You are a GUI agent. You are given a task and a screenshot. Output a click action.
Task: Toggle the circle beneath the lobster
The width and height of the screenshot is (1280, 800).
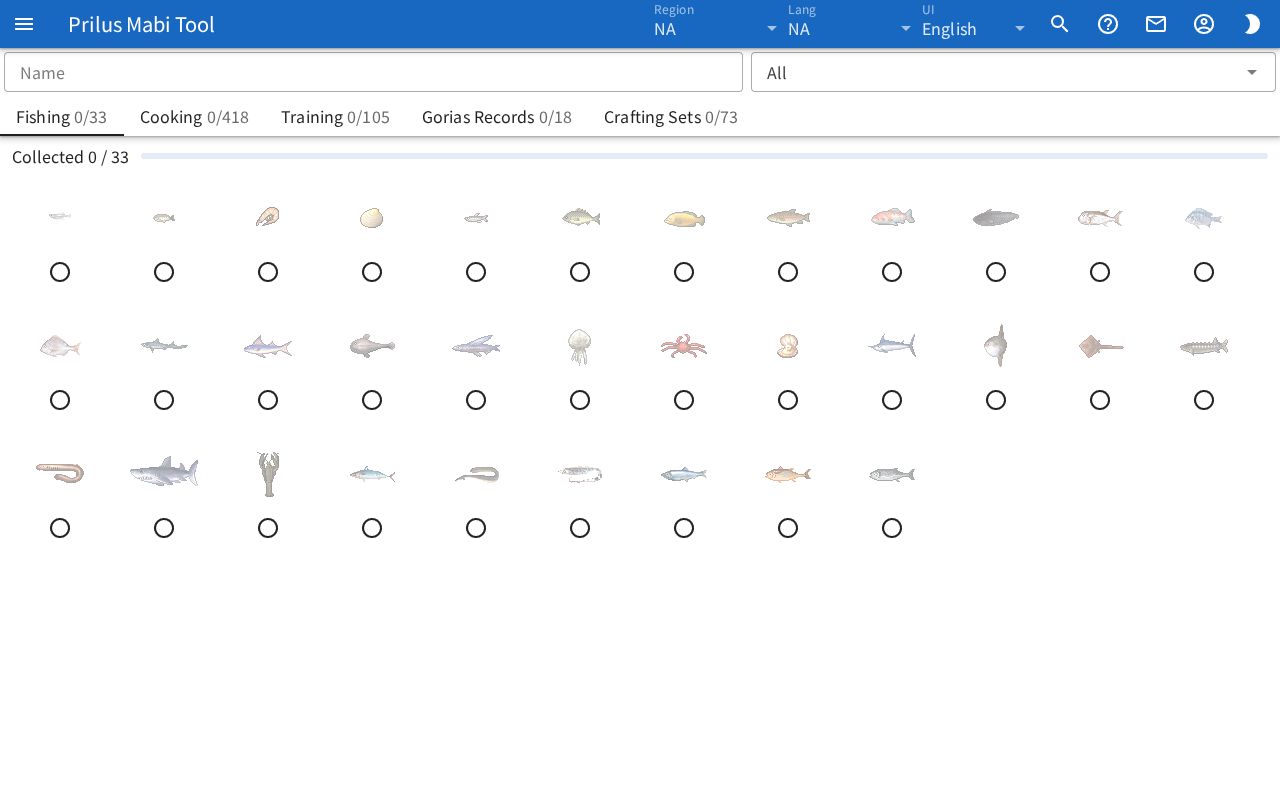coord(268,528)
